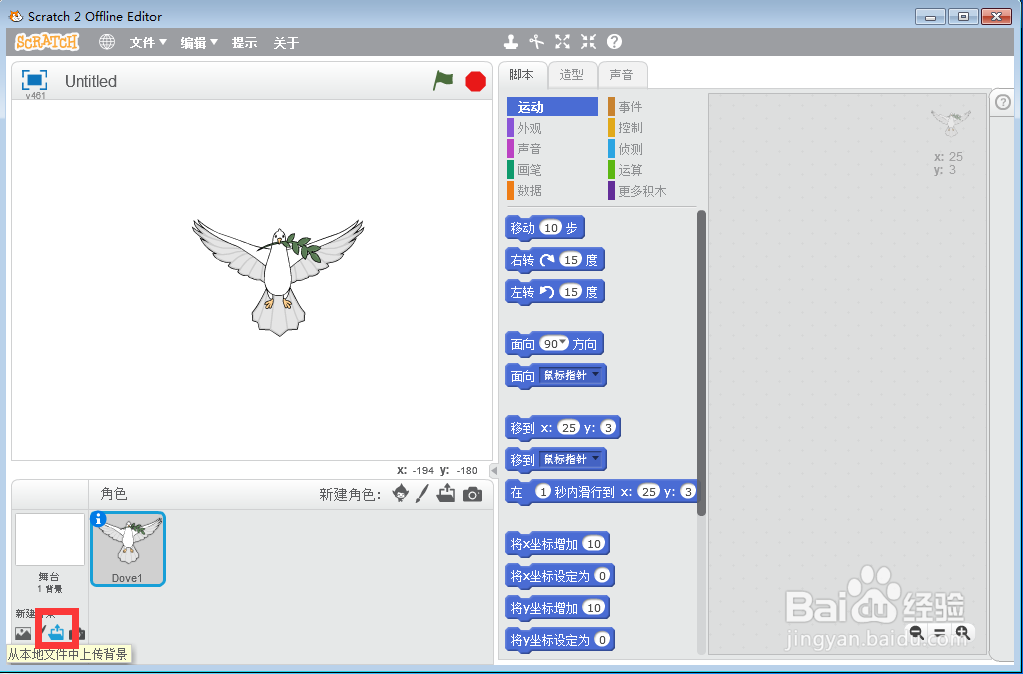Open the 提示 menu item

click(x=244, y=43)
